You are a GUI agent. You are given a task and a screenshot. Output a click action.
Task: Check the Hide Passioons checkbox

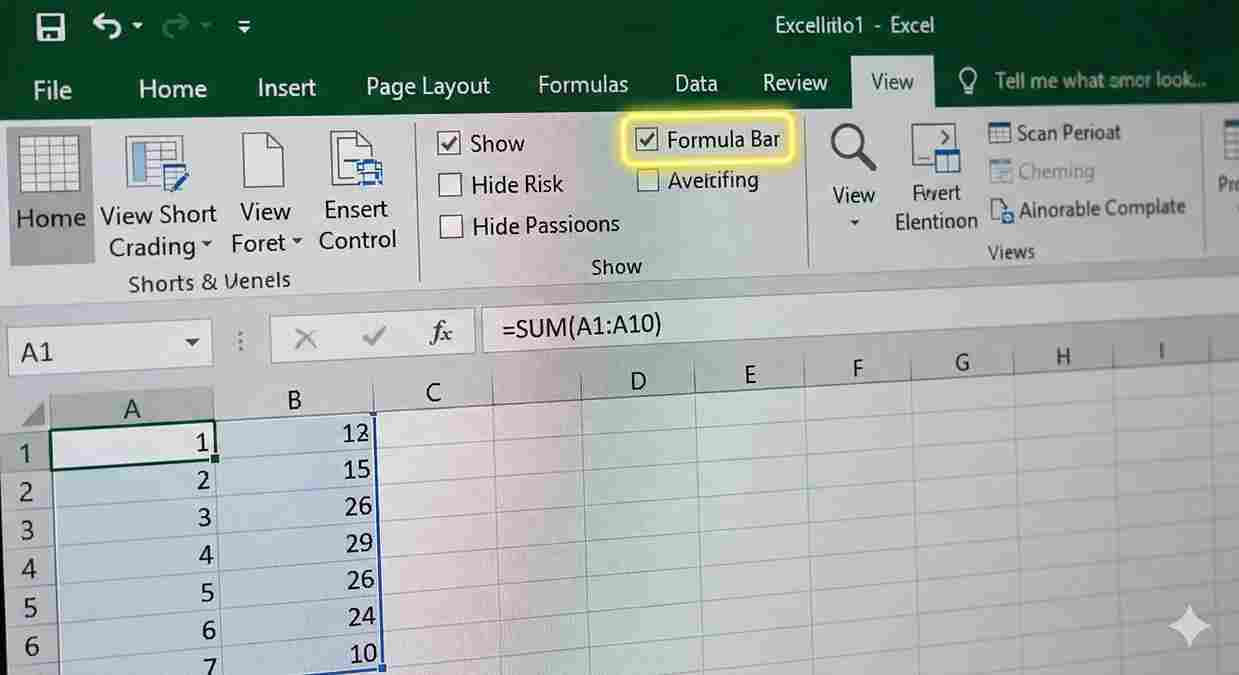pyautogui.click(x=452, y=226)
